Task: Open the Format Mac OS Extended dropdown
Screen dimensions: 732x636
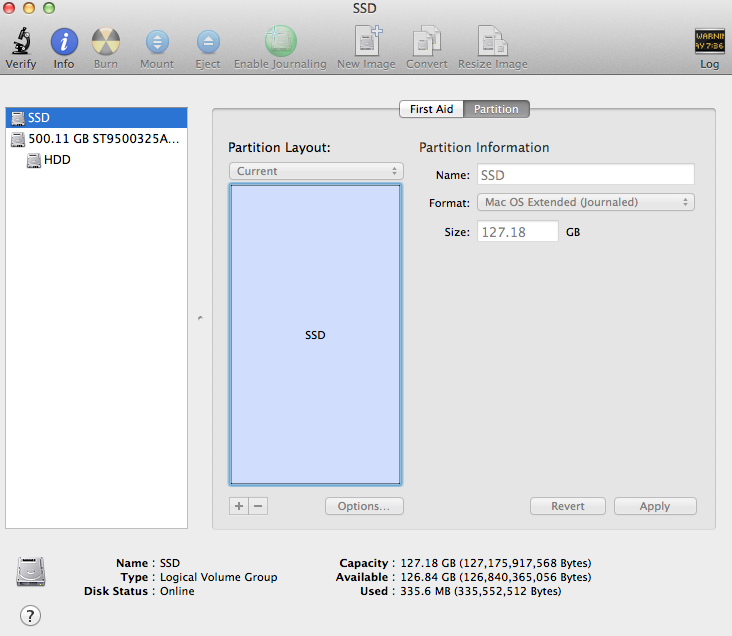Action: (586, 202)
